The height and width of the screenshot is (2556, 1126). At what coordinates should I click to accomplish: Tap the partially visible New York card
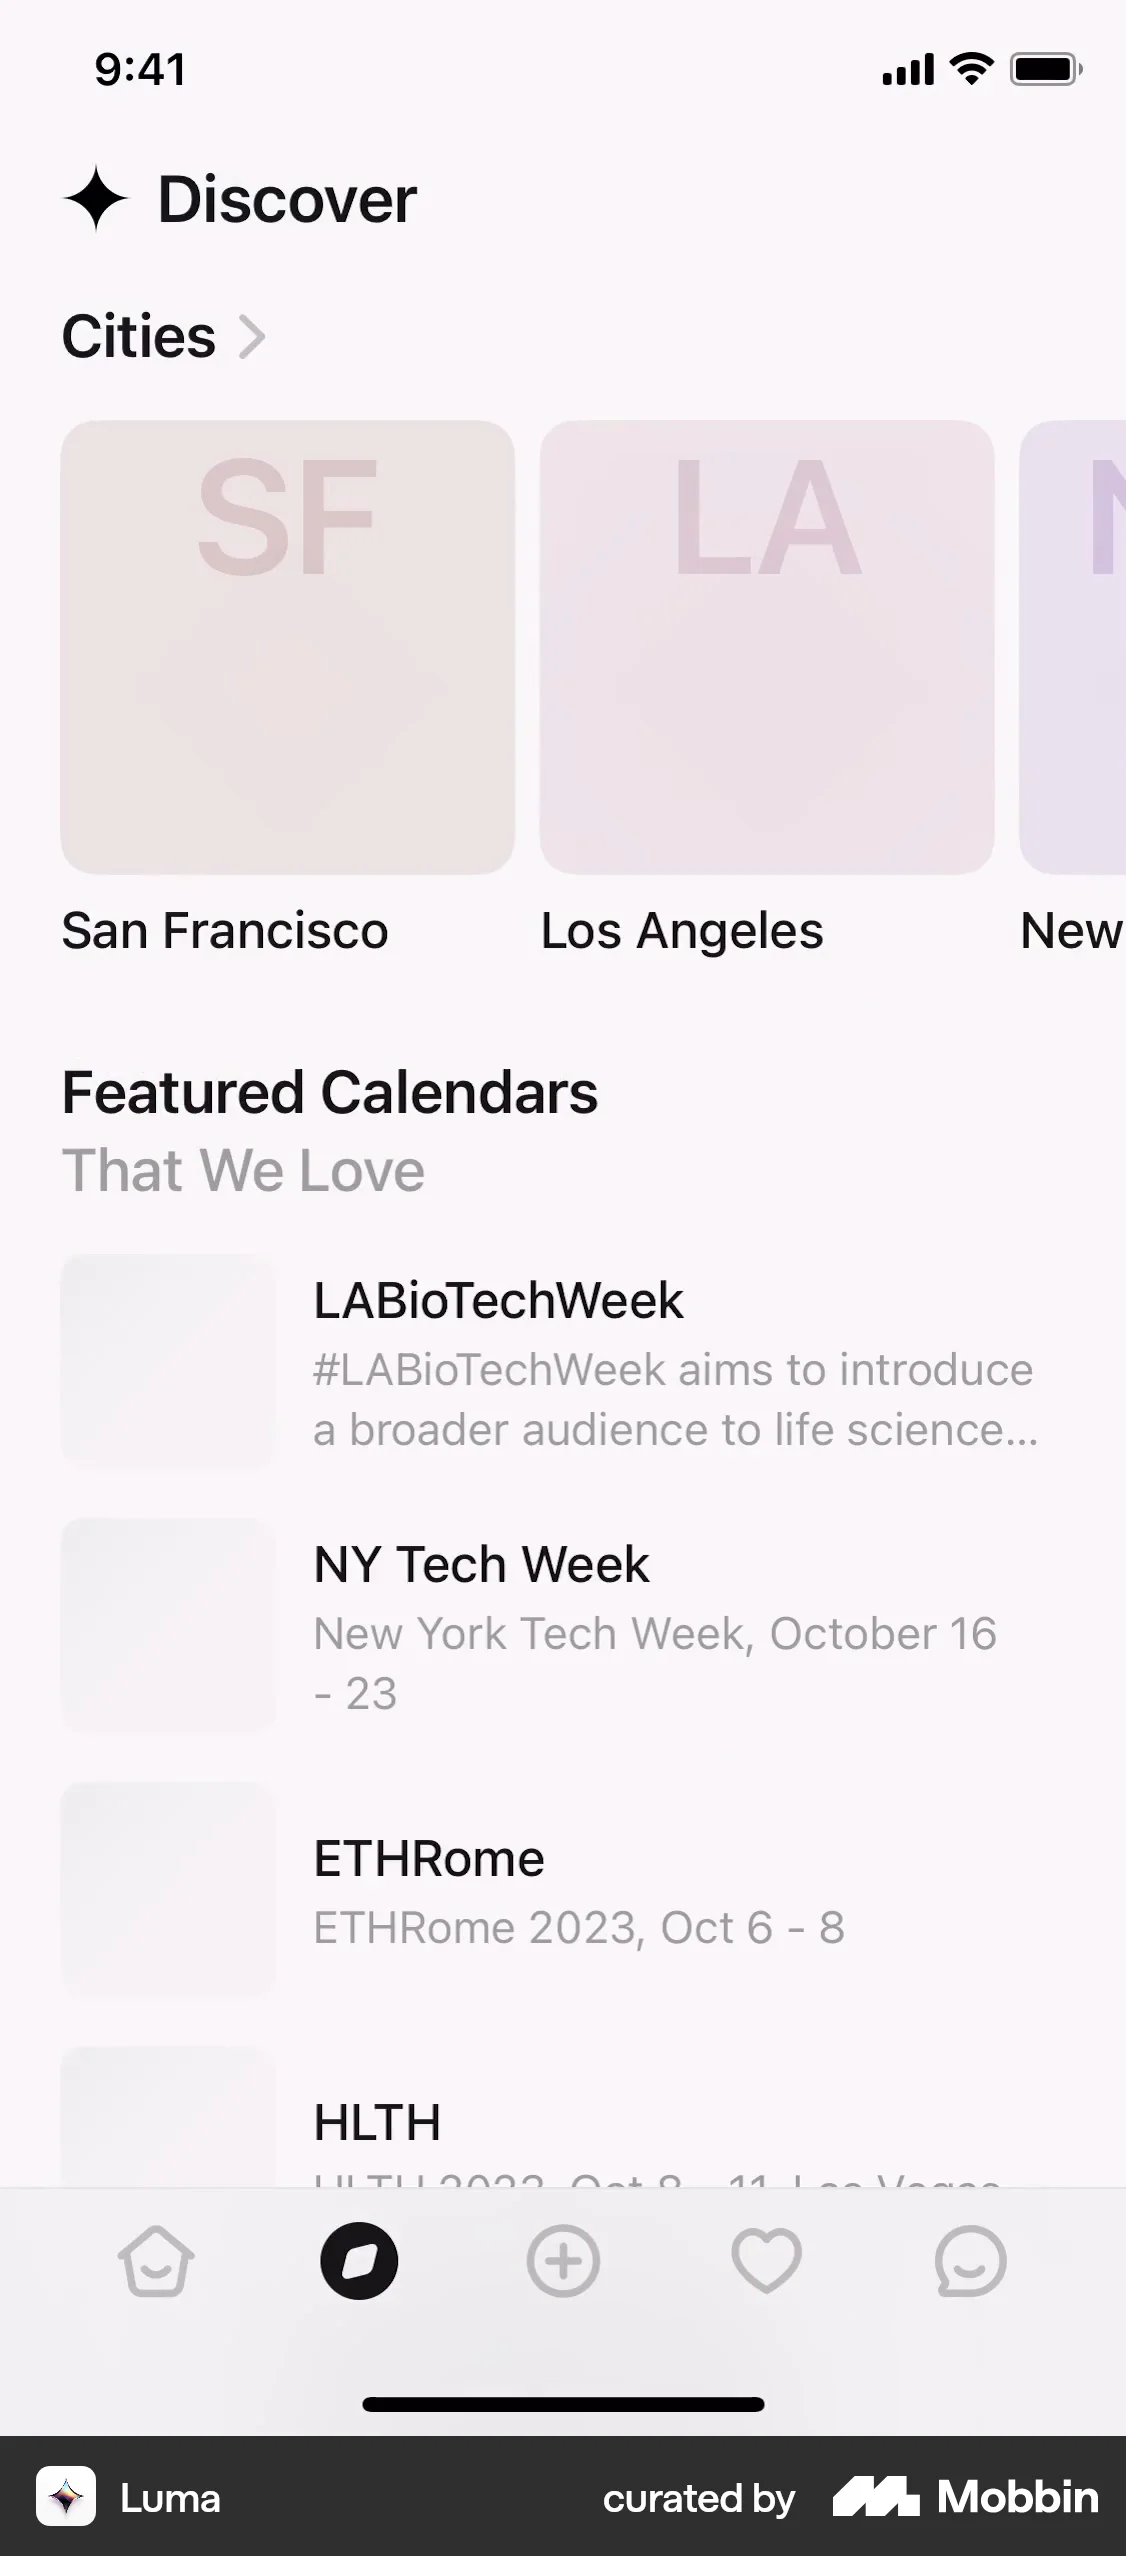coord(1074,647)
